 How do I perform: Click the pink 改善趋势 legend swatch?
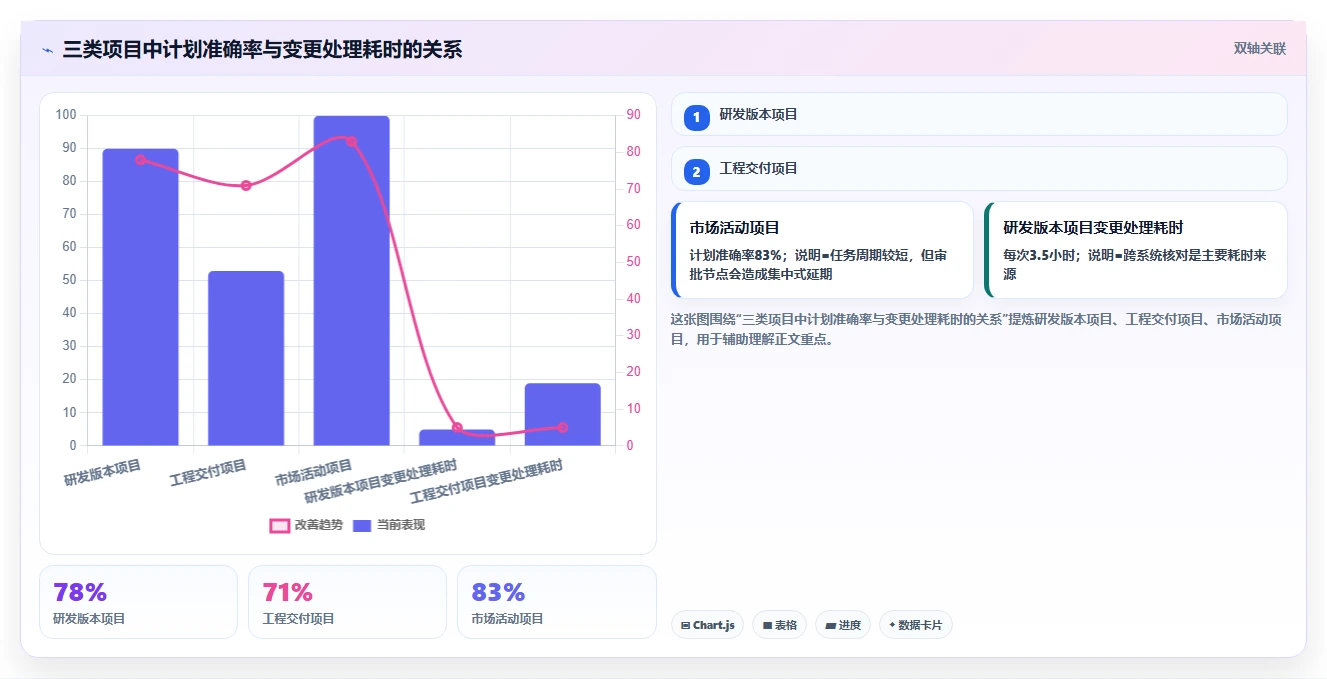click(280, 525)
